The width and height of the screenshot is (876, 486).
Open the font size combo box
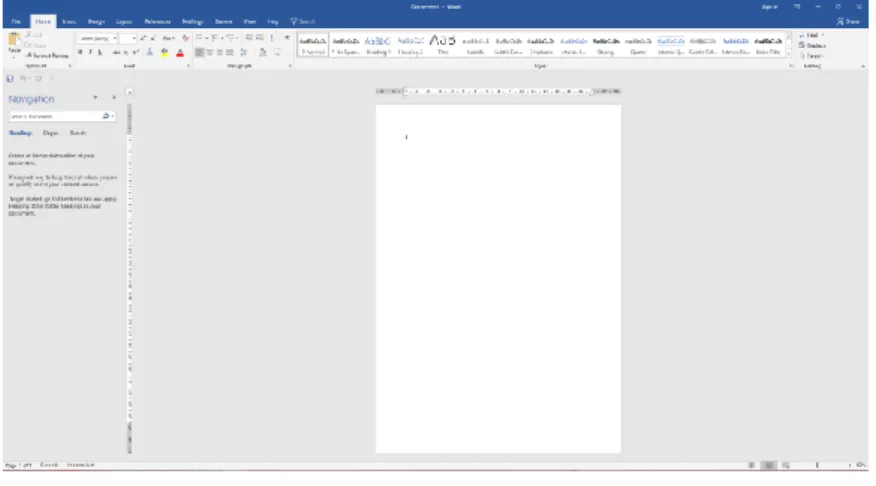pyautogui.click(x=128, y=38)
